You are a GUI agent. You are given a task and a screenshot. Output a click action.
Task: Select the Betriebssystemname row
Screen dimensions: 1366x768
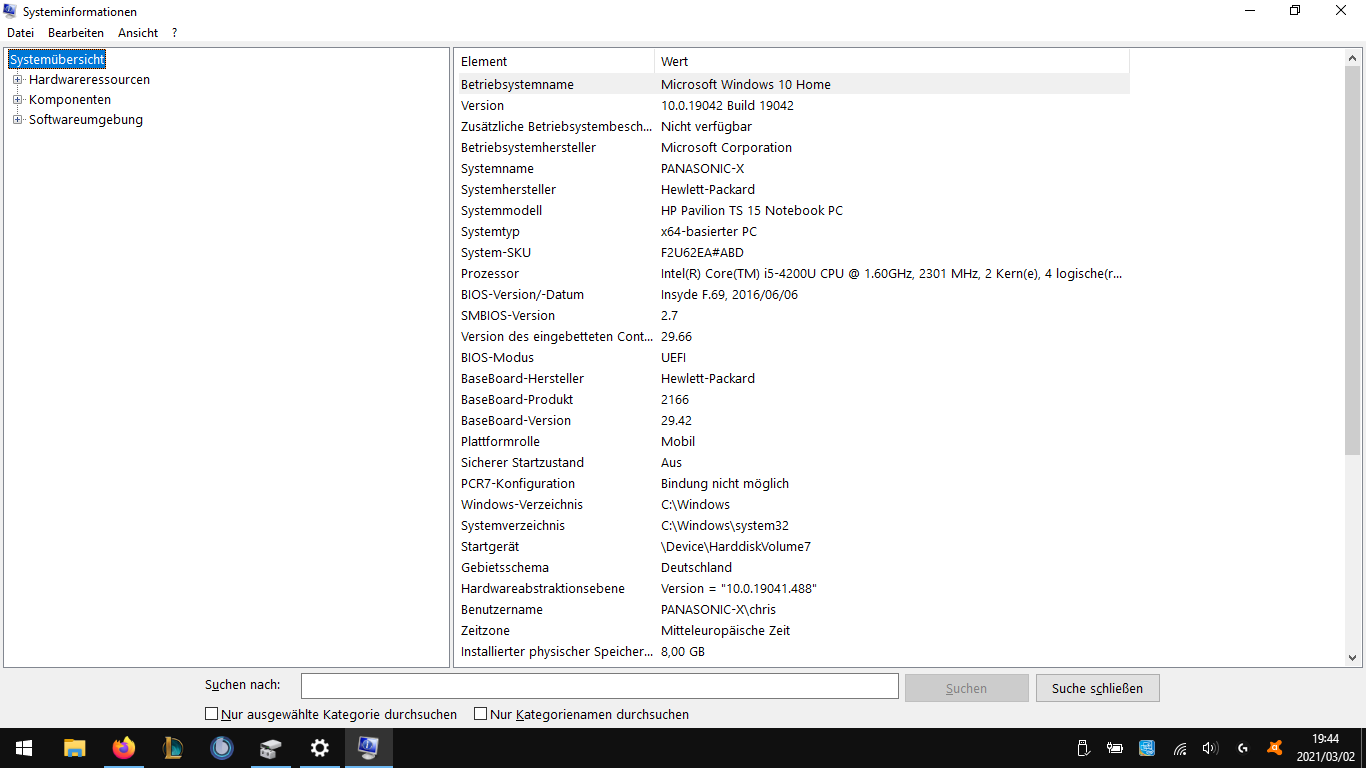click(x=793, y=85)
